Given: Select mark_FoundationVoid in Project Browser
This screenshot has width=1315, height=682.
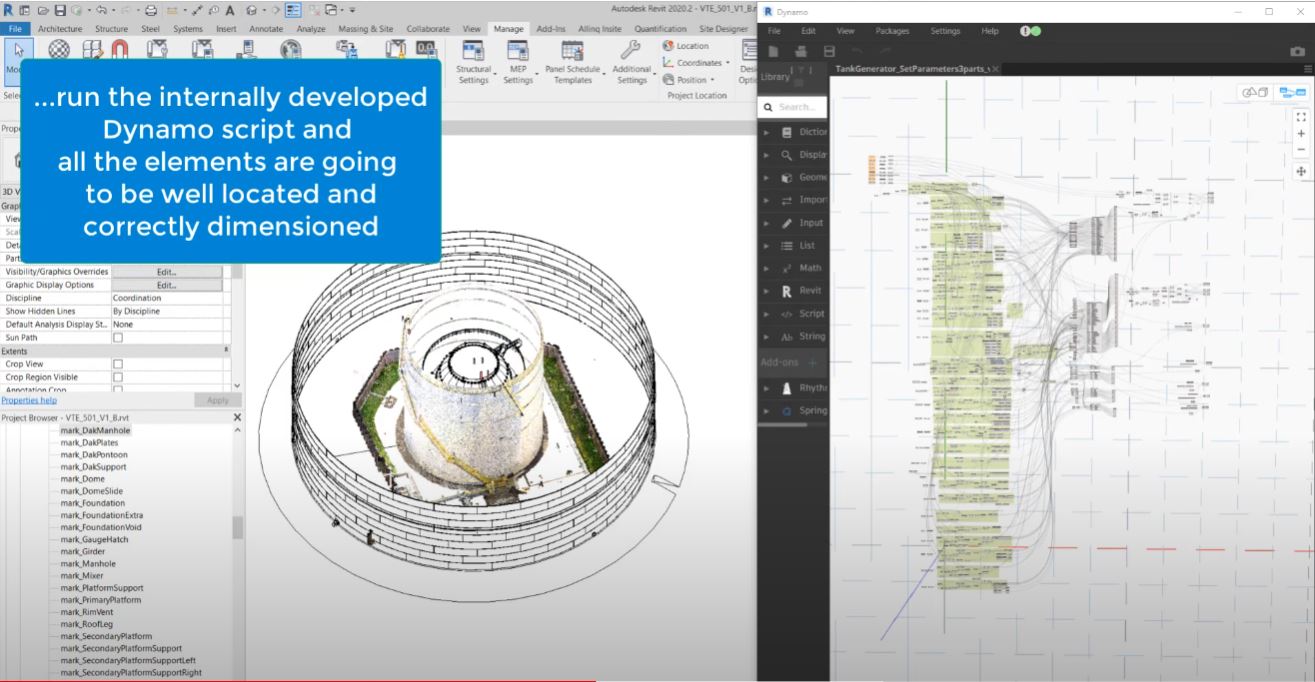Looking at the screenshot, I should (100, 527).
